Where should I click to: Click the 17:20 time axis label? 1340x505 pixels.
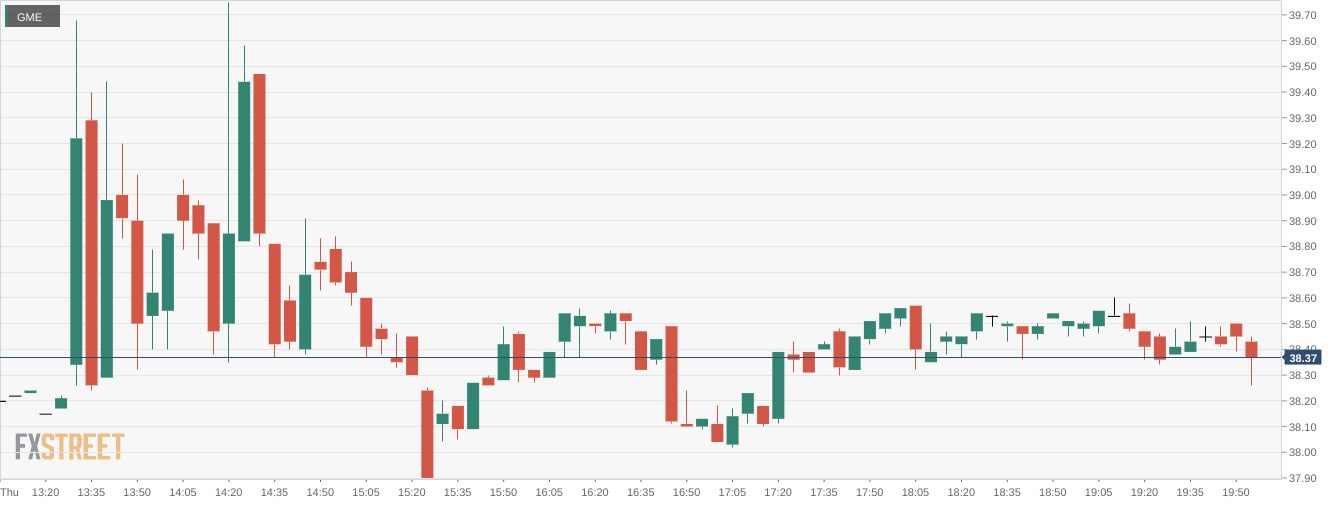(x=778, y=492)
